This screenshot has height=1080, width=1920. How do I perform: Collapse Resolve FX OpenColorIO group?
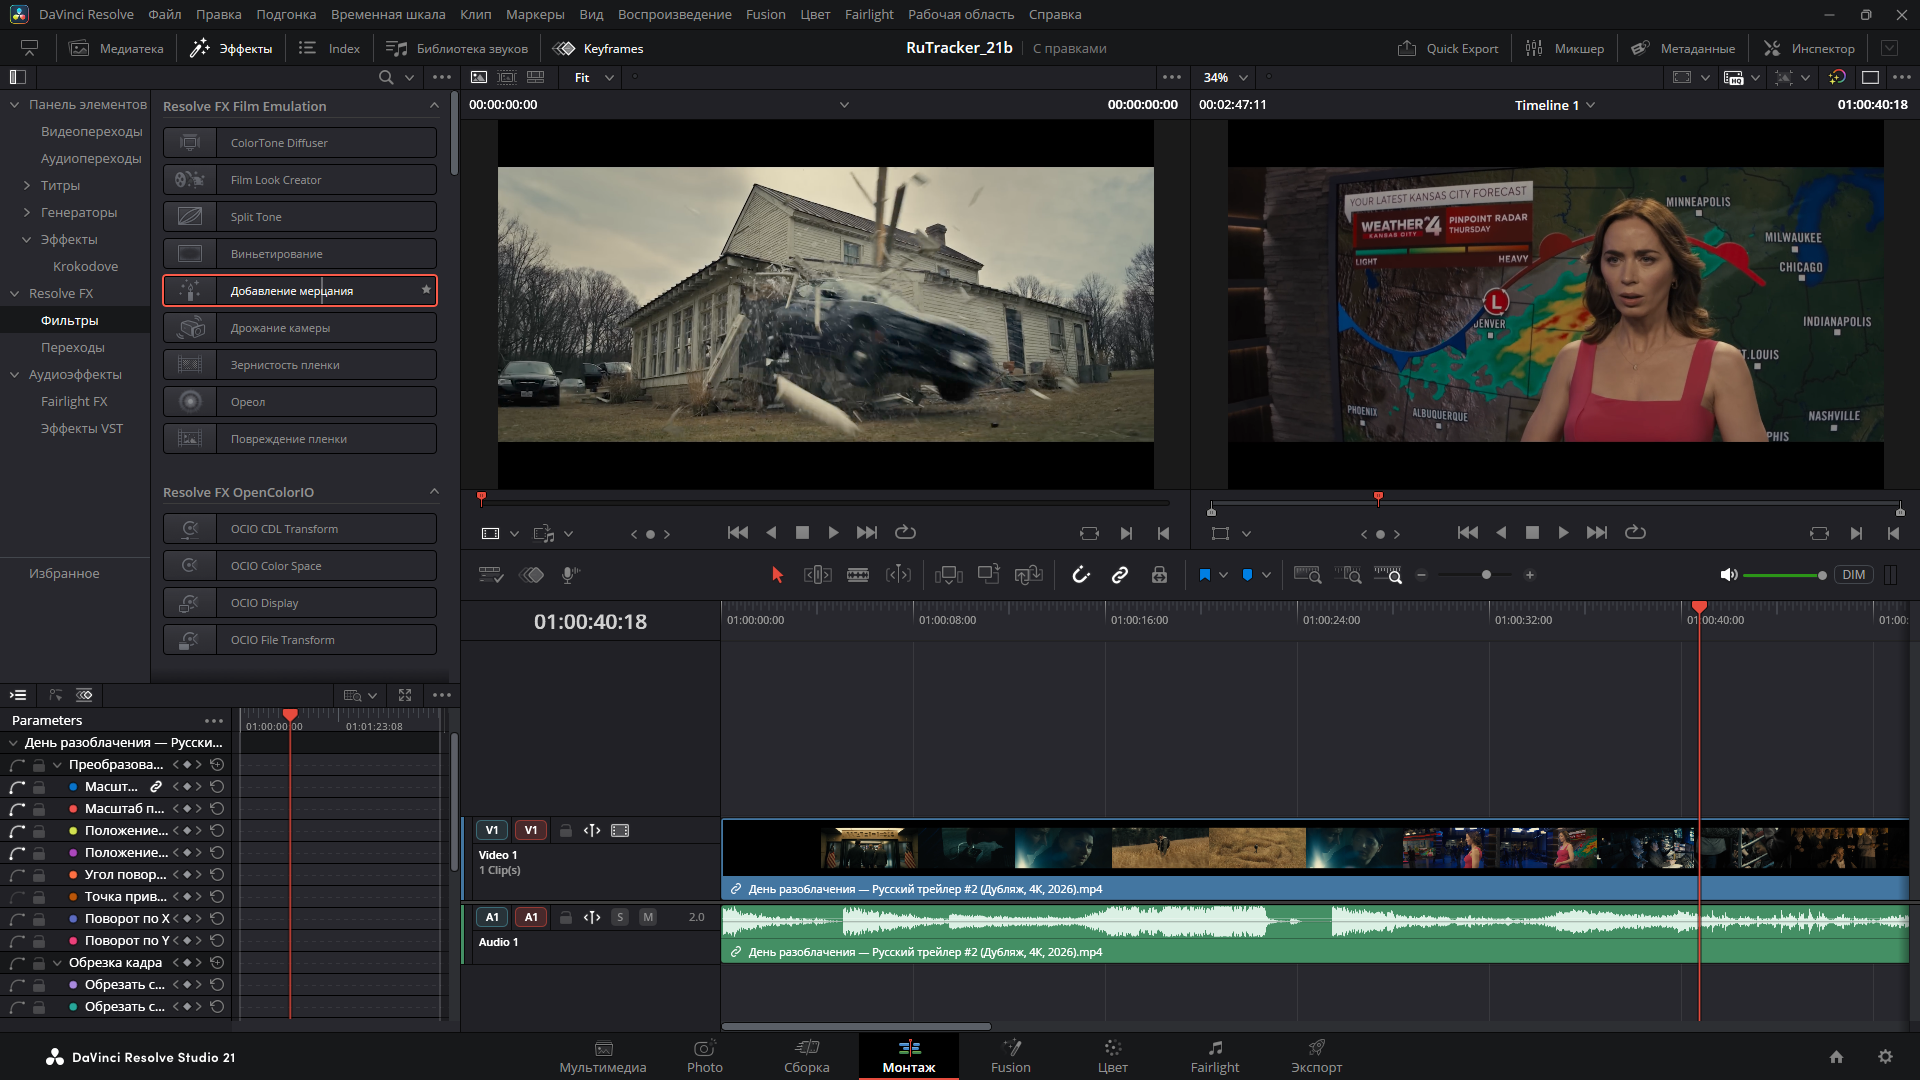(x=434, y=492)
